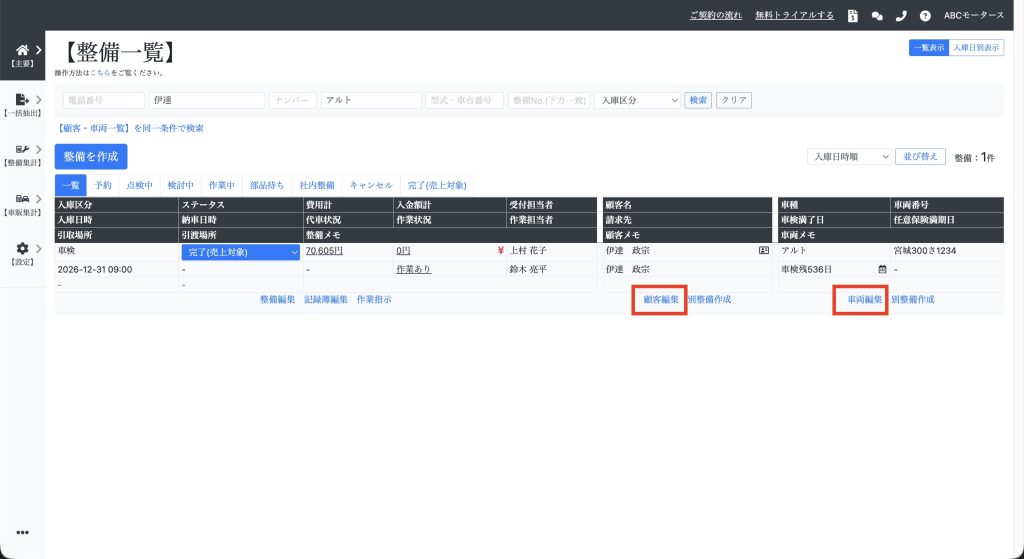The height and width of the screenshot is (559, 1024).
Task: Focus the ナンバー search field
Action: pos(293,100)
